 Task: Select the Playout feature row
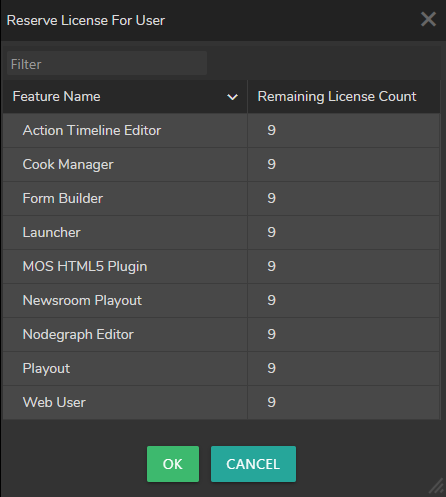(222, 368)
